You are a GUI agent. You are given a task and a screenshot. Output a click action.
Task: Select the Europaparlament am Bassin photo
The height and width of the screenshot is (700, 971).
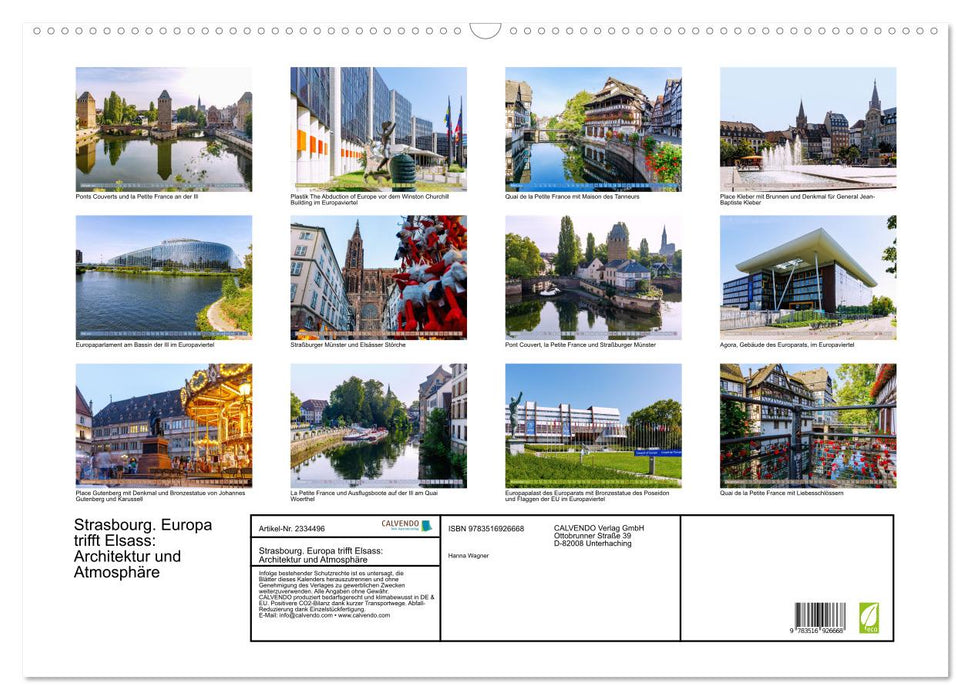(163, 278)
